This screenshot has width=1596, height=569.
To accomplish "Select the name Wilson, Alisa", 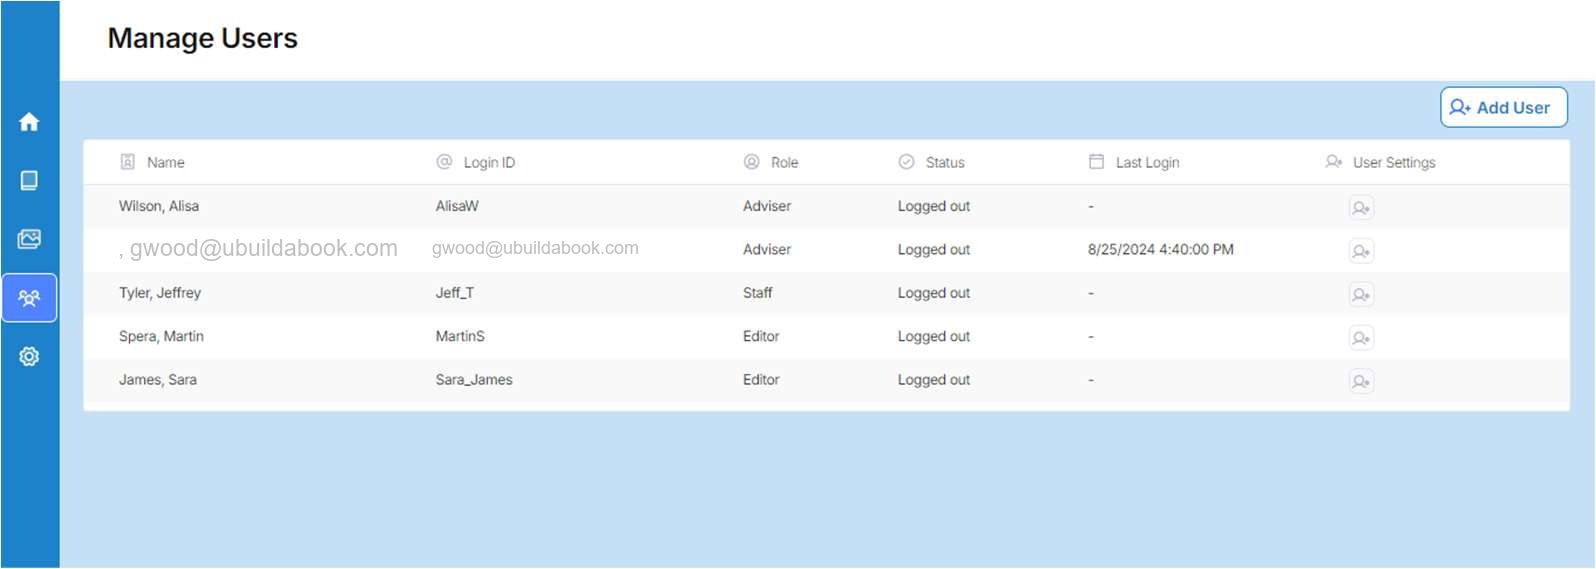I will tap(159, 206).
